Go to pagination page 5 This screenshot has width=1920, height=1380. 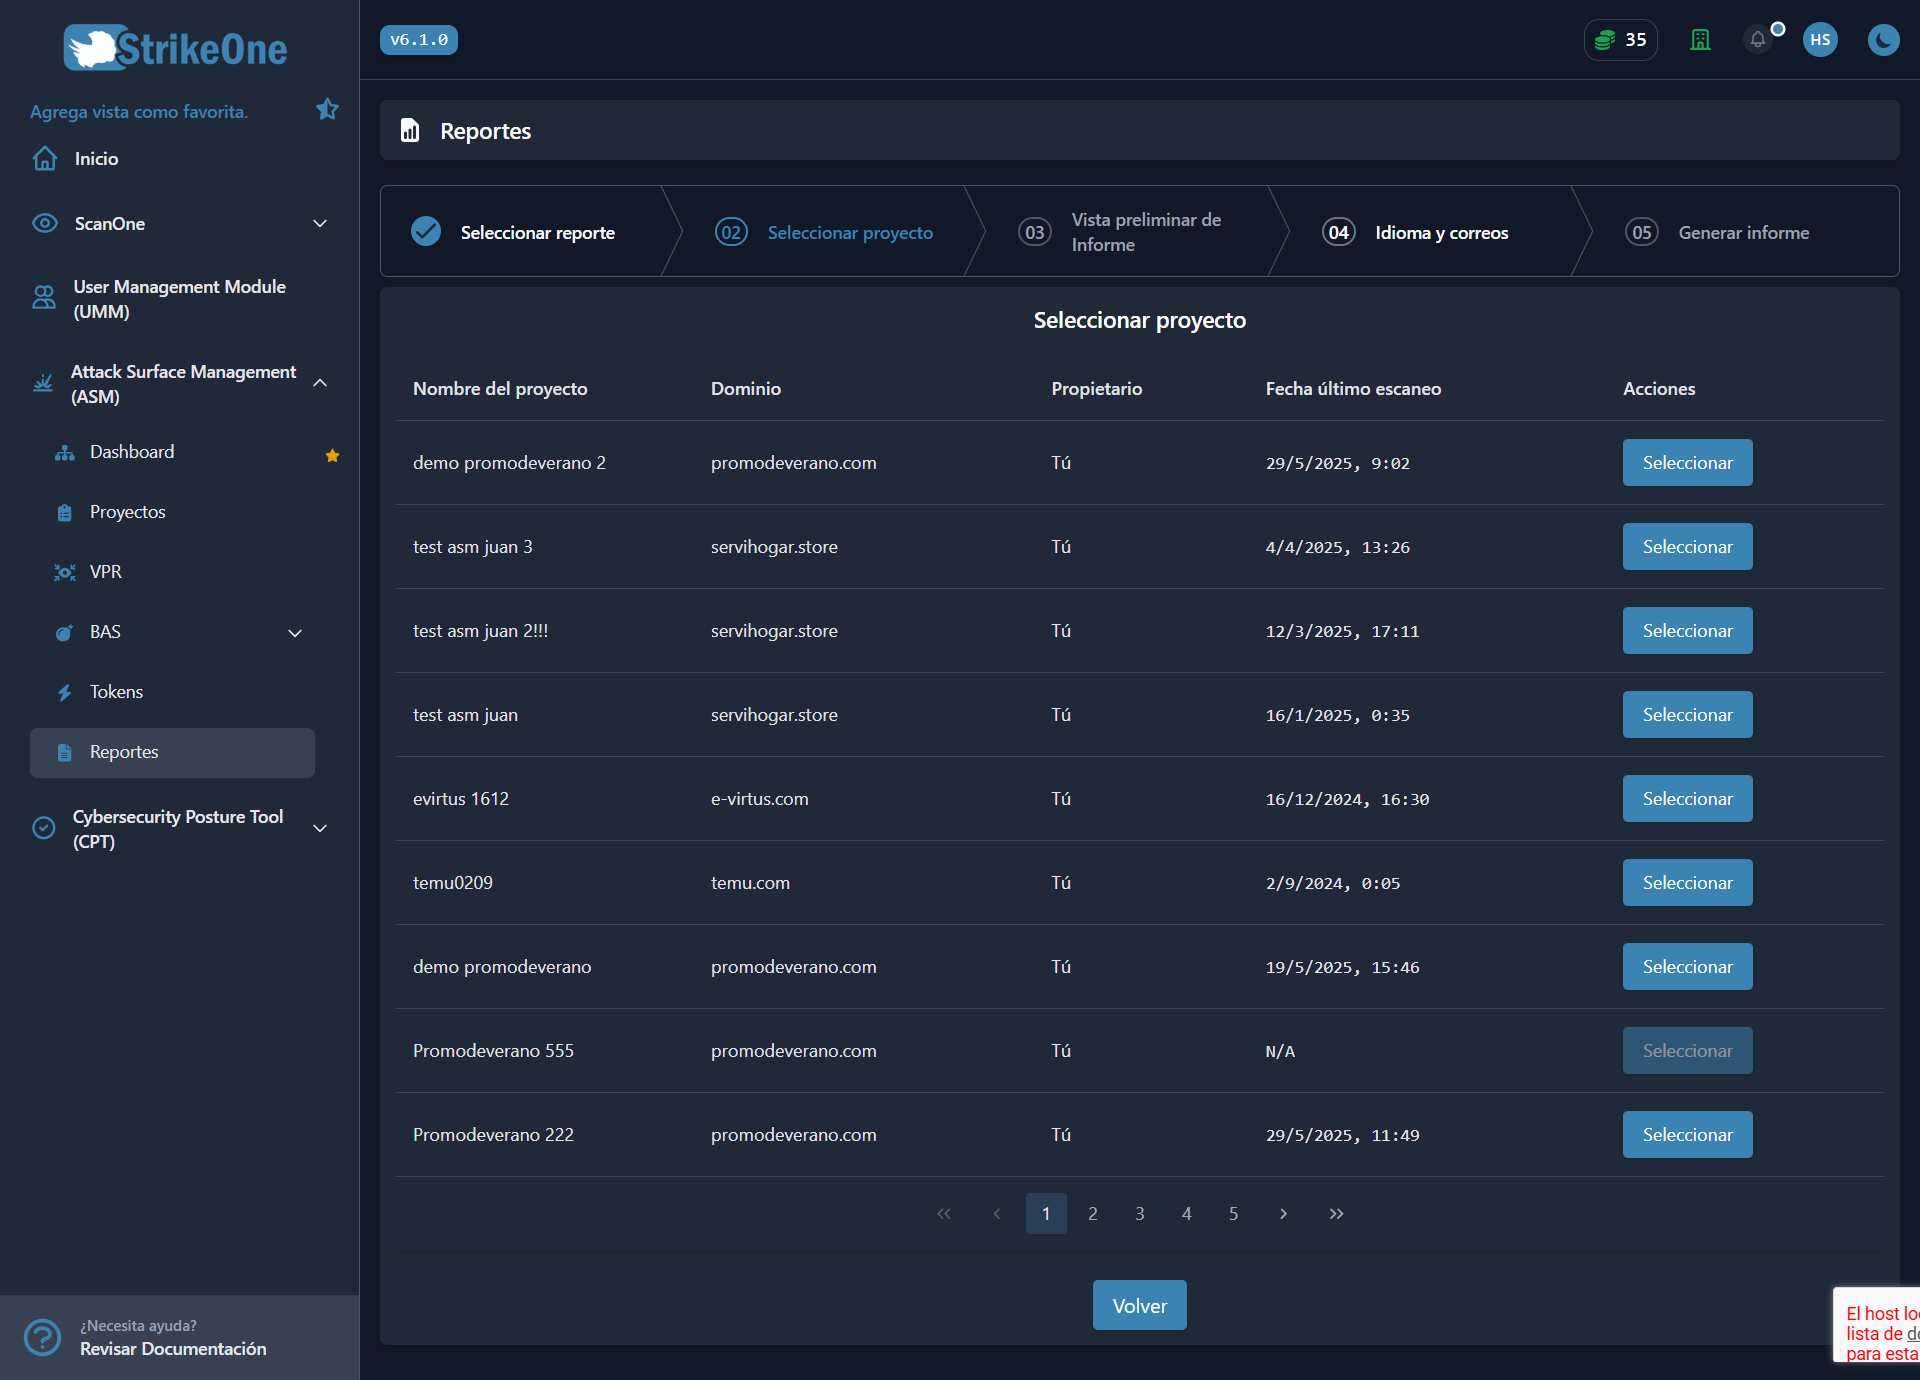[1234, 1213]
